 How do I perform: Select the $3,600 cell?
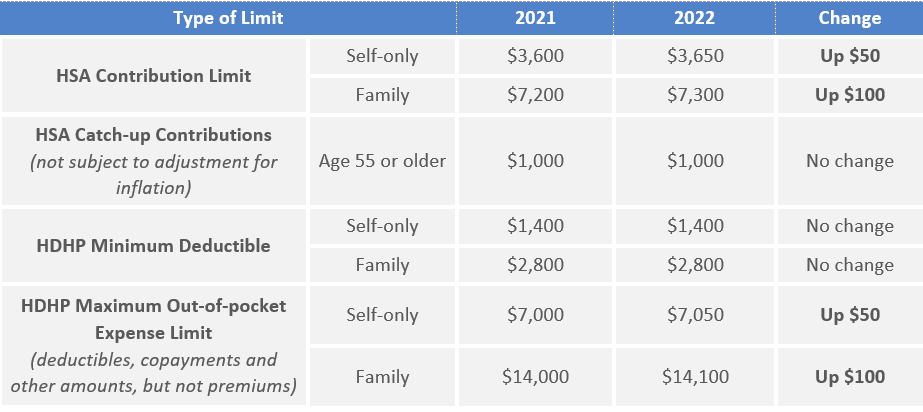535,57
